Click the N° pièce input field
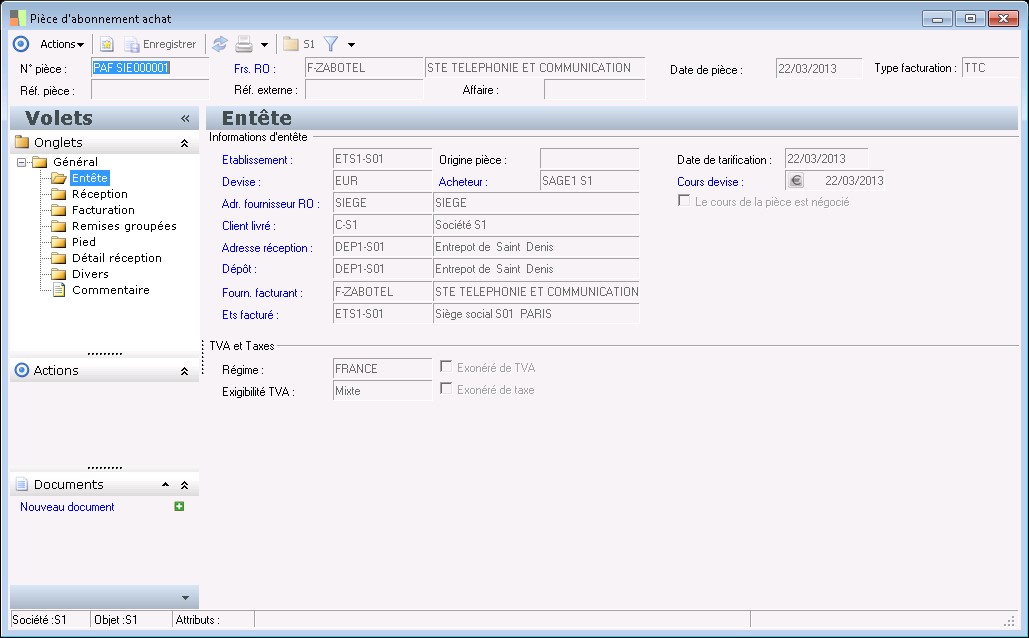 (148, 68)
